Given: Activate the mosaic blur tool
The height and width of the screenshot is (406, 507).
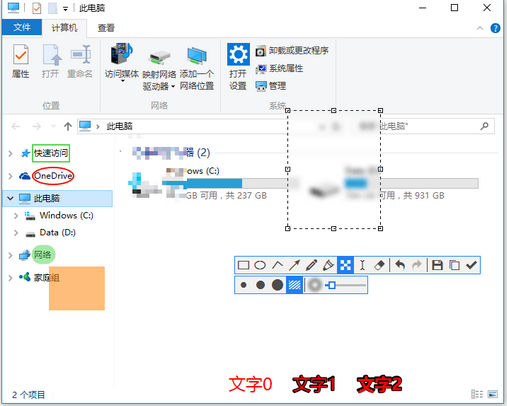Looking at the screenshot, I should (345, 265).
